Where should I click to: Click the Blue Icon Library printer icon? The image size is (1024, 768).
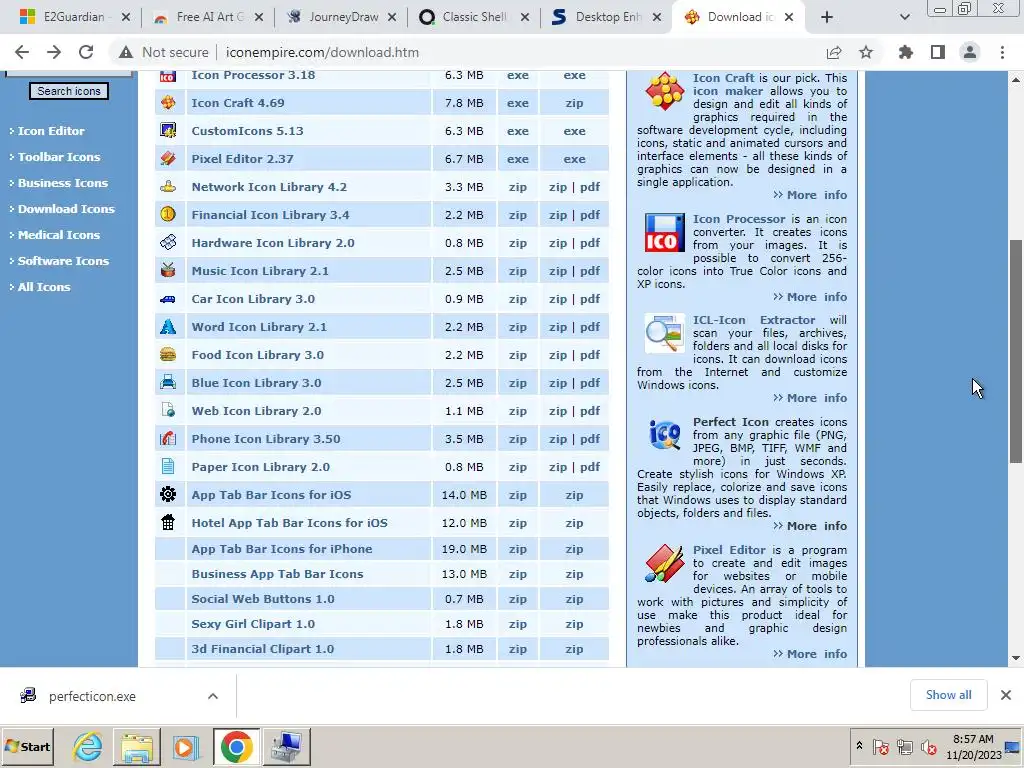tap(168, 383)
